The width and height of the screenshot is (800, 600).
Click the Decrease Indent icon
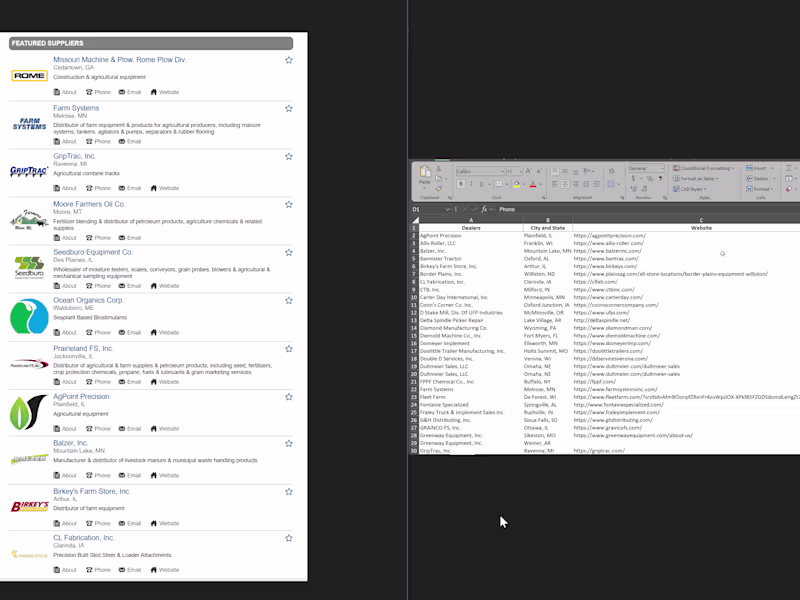(586, 184)
